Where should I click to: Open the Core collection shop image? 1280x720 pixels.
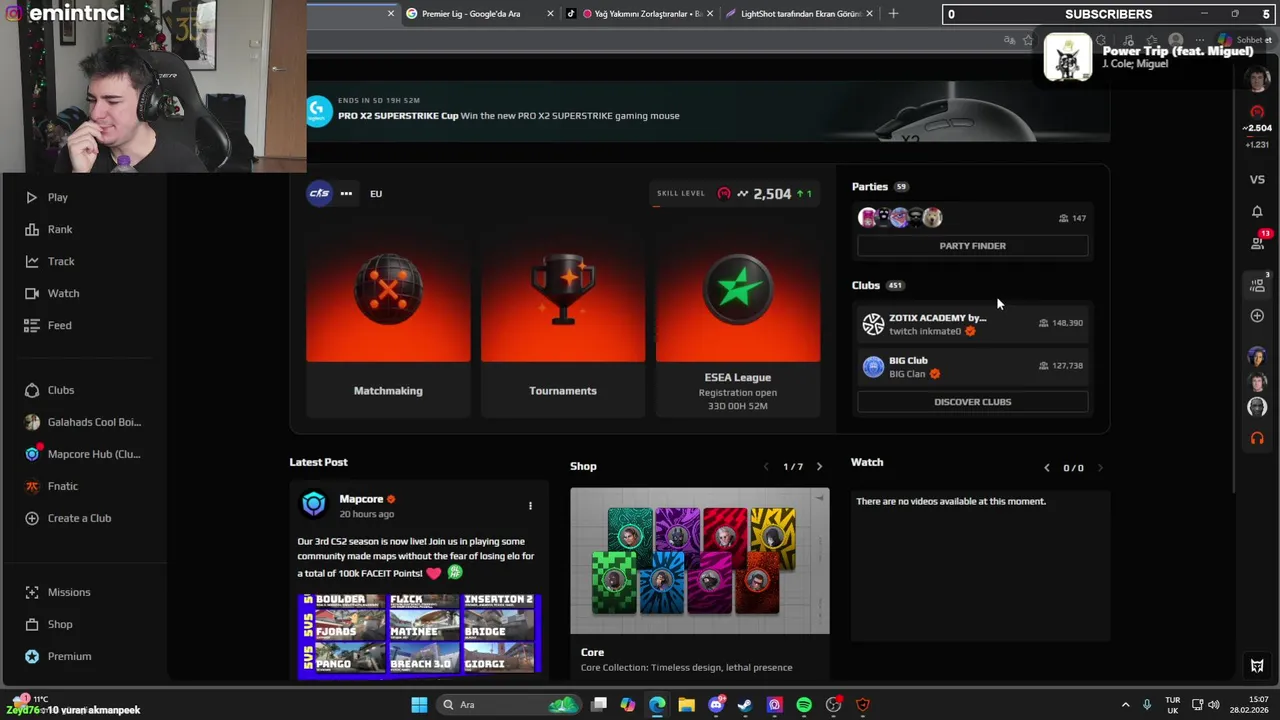coord(700,561)
